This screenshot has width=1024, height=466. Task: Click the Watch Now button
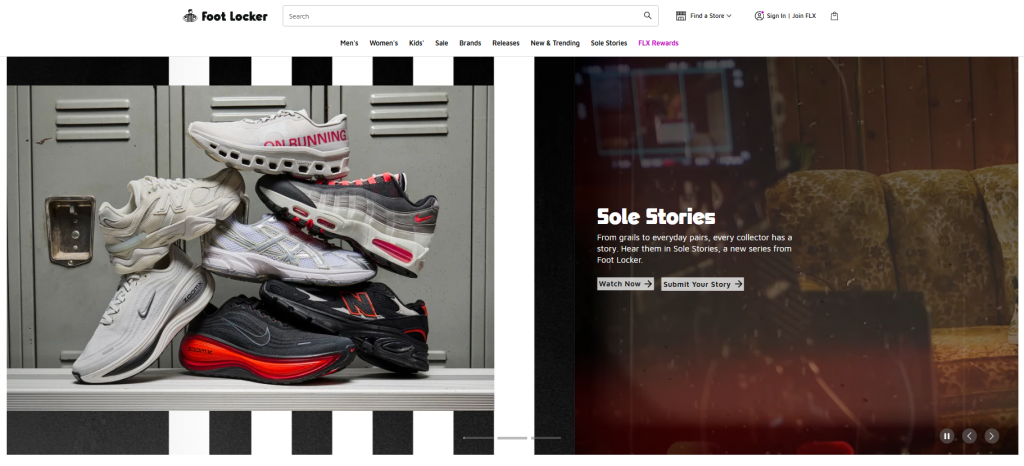(625, 284)
